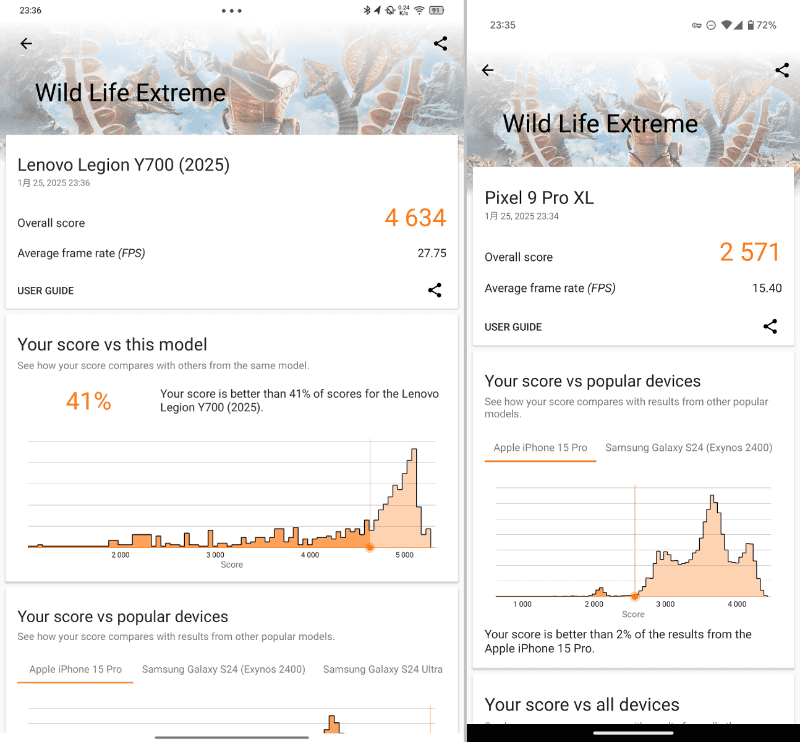Open the three-dot menu on Lenovo screen
Screen dimensions: 800x742
(x=232, y=11)
